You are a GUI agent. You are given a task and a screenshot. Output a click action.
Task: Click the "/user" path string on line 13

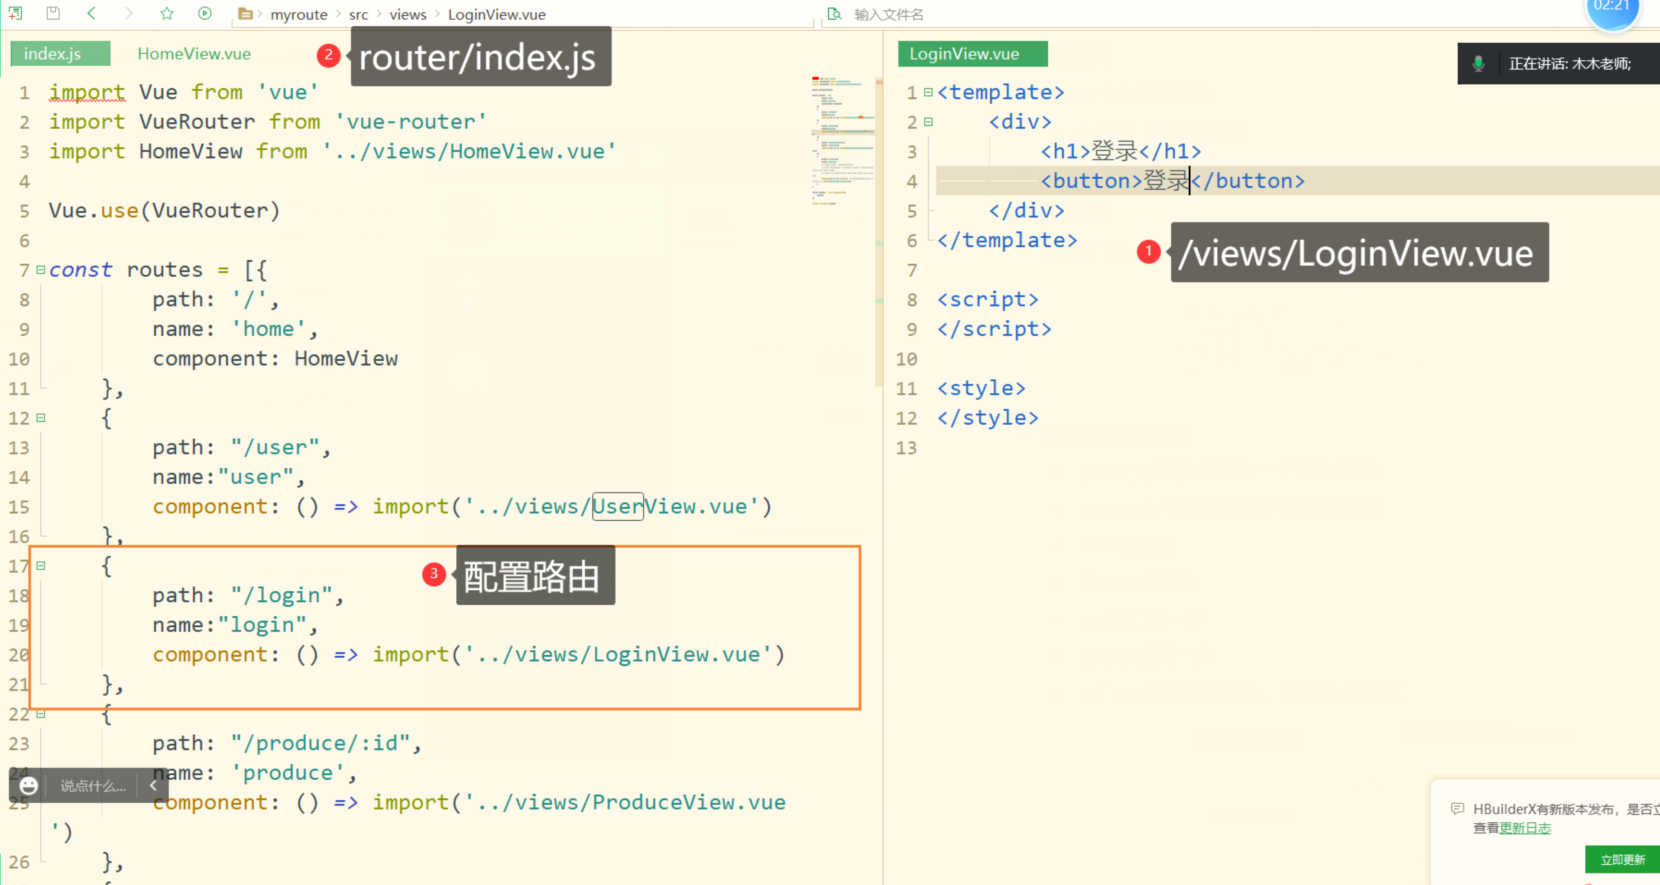(x=275, y=448)
